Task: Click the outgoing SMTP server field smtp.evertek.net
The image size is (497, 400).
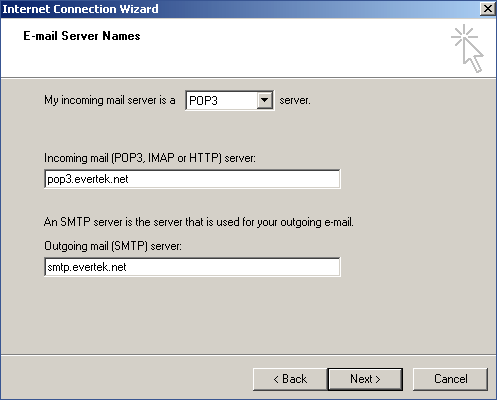Action: pos(192,267)
